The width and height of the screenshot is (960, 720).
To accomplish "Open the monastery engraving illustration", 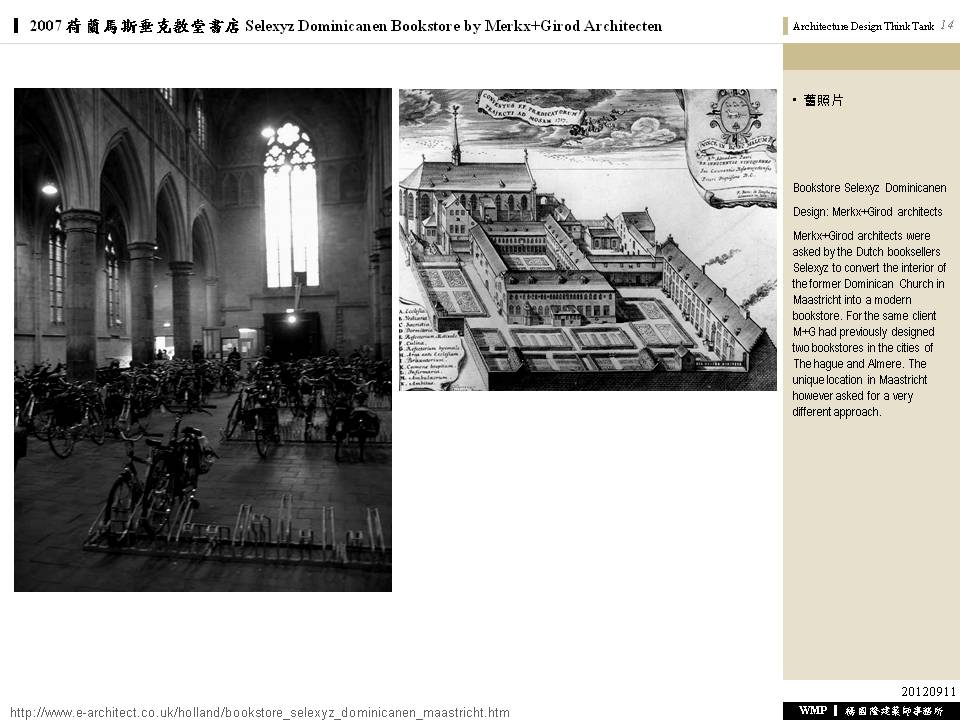I will [587, 240].
